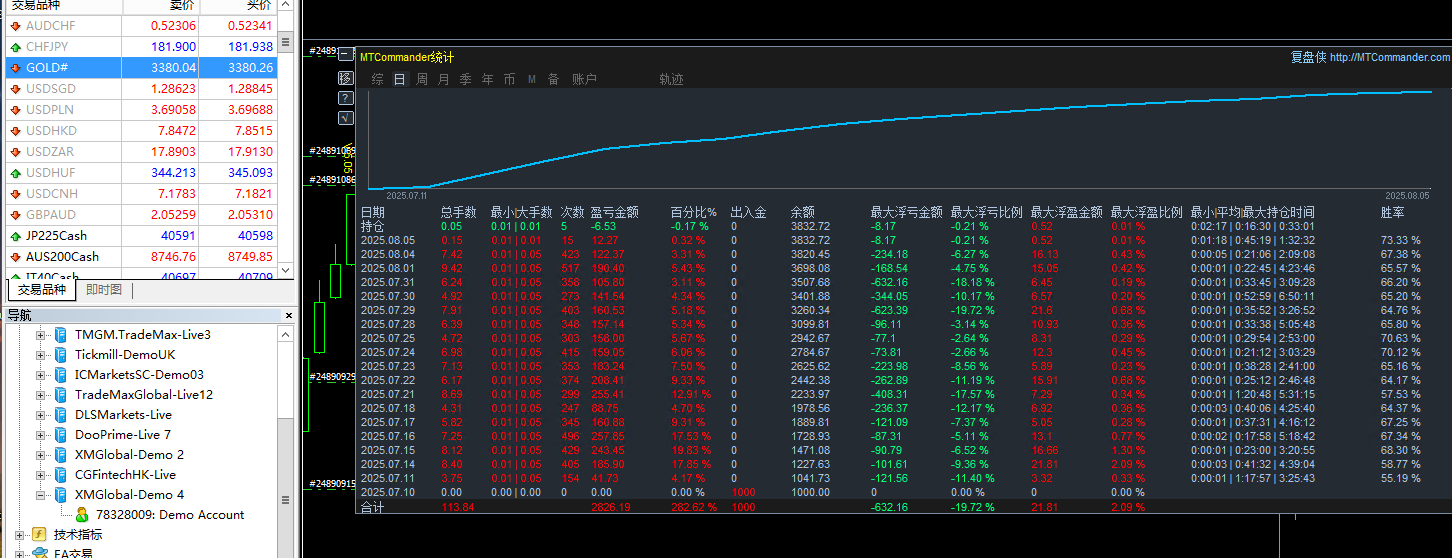Click the down arrow icon for AUS200Cash
1452x558 pixels.
tap(15, 257)
